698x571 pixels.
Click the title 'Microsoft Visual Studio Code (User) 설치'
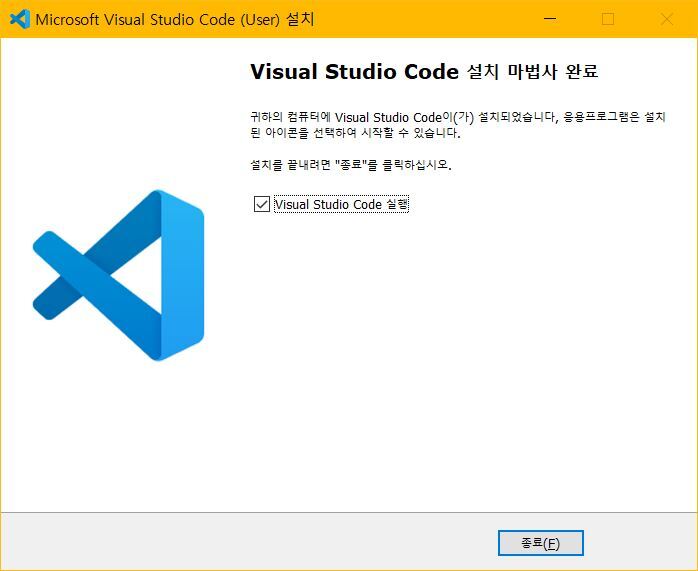pyautogui.click(x=175, y=20)
